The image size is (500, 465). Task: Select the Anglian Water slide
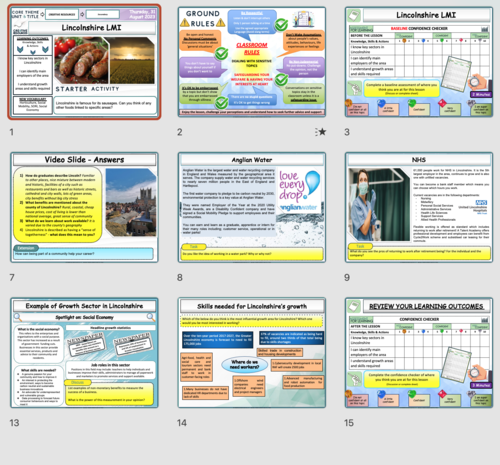click(252, 207)
